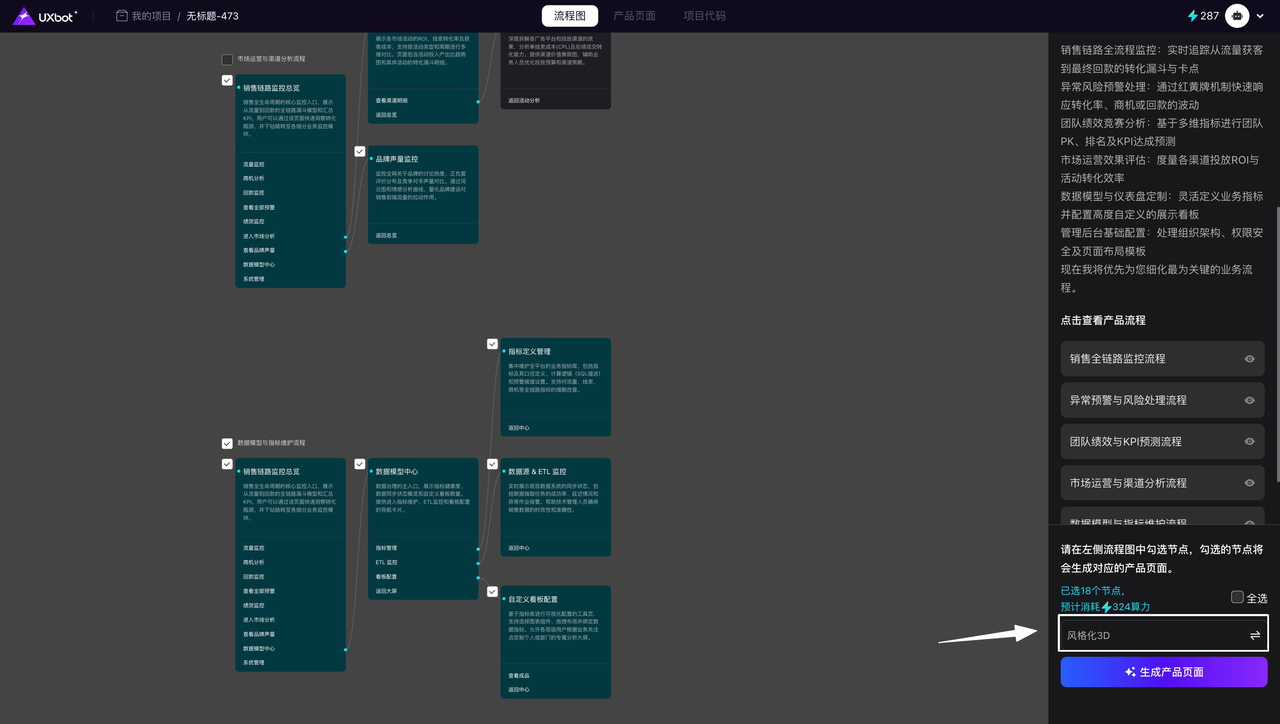
Task: Uncheck the 指标定义管理 node checkbox
Action: click(492, 344)
